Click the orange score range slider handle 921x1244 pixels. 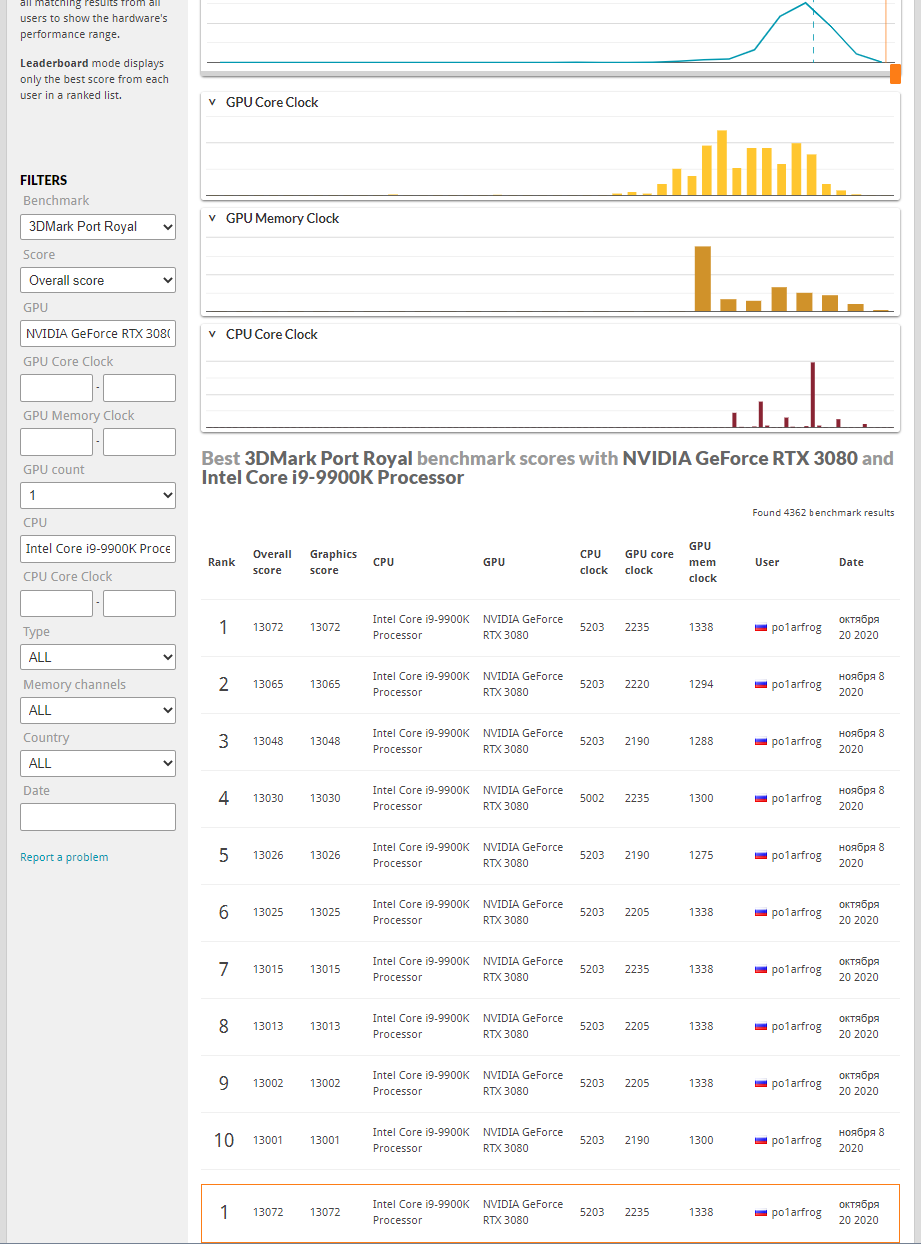coord(895,74)
